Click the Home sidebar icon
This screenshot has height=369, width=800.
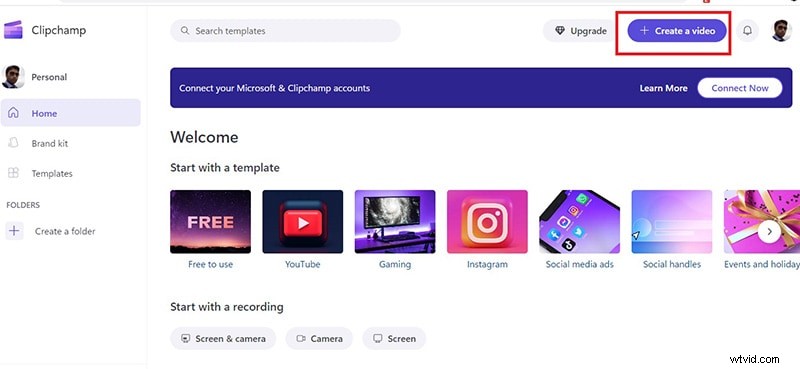coord(13,113)
